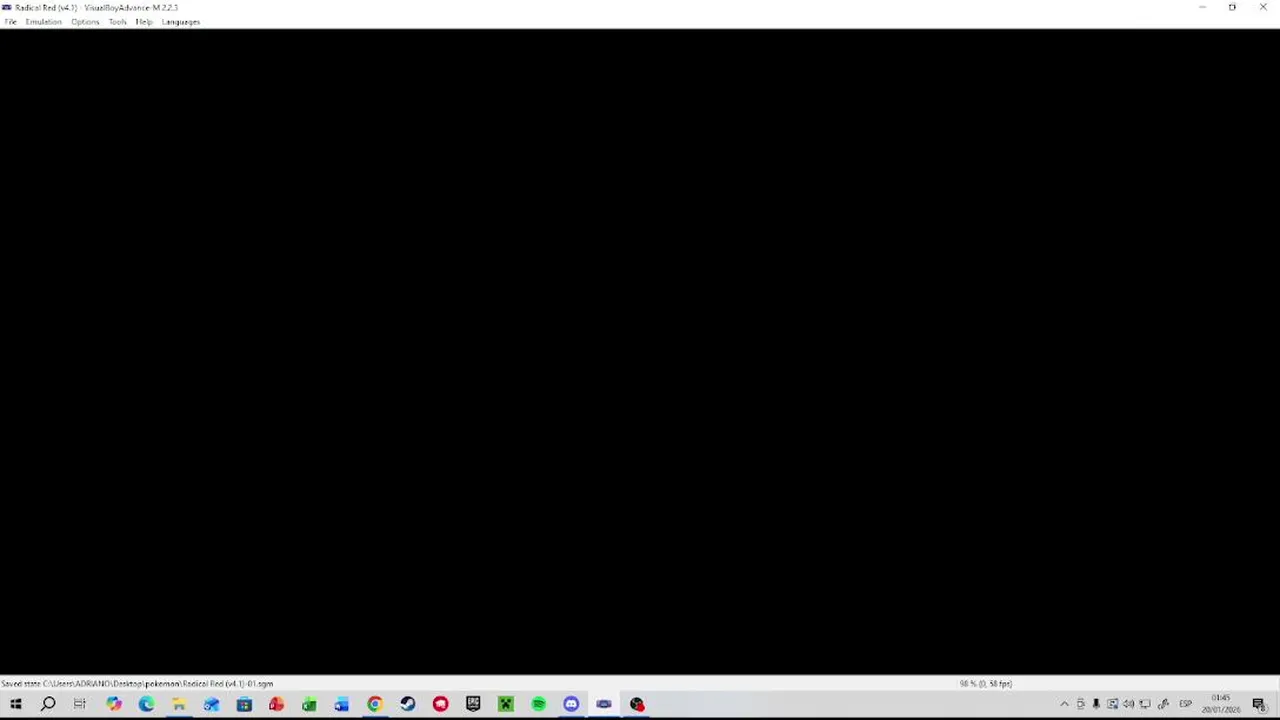Open the Windows Start menu
The image size is (1280, 720).
point(16,704)
